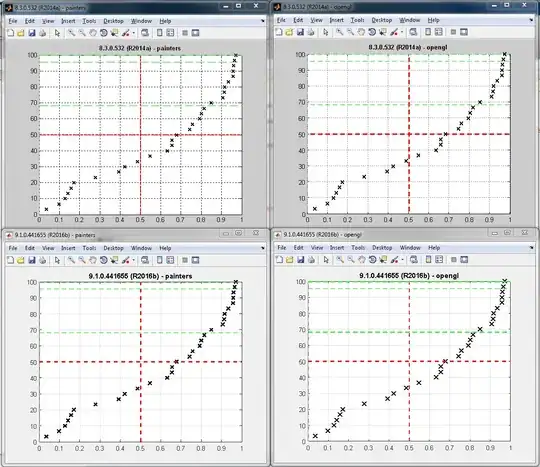
Task: Open file icon in R2014a painters toolbar
Action: [21, 33]
